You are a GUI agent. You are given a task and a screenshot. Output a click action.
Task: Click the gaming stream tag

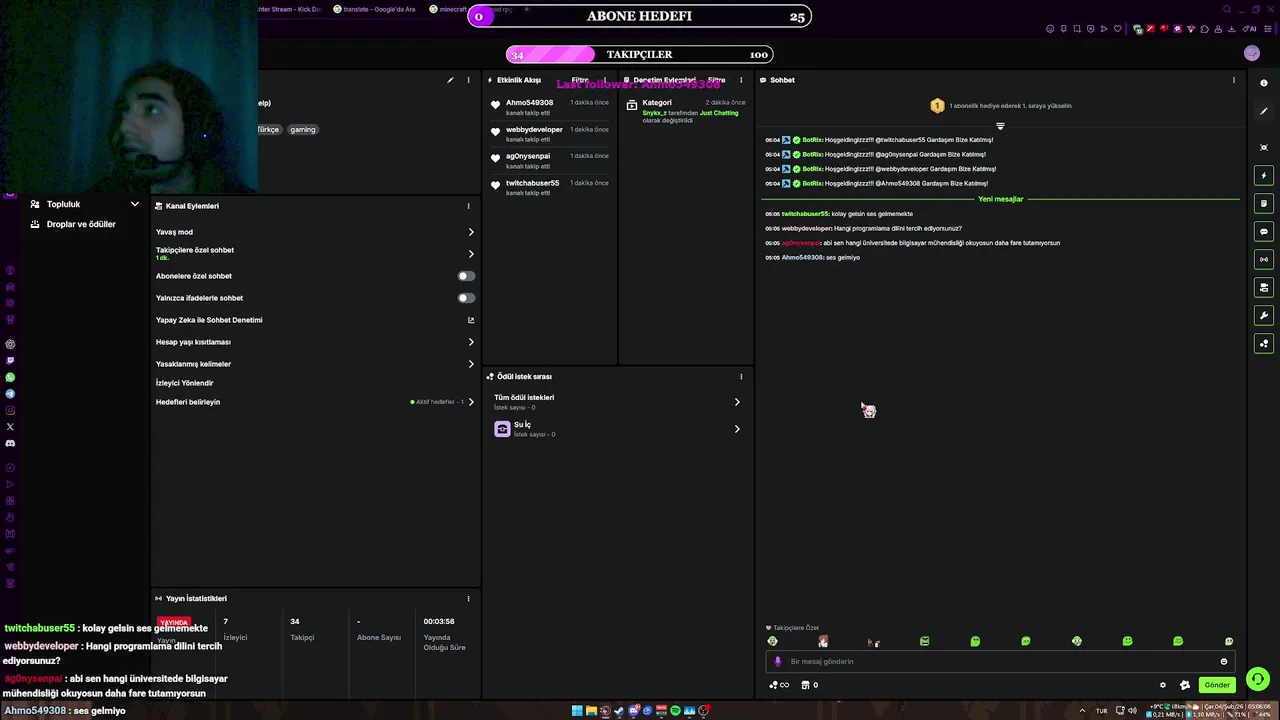coord(303,129)
